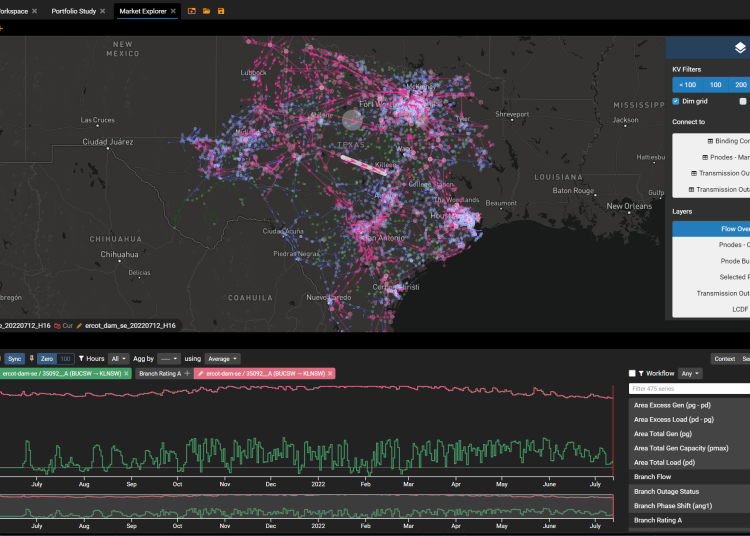Select the Zero axis option

coord(47,359)
